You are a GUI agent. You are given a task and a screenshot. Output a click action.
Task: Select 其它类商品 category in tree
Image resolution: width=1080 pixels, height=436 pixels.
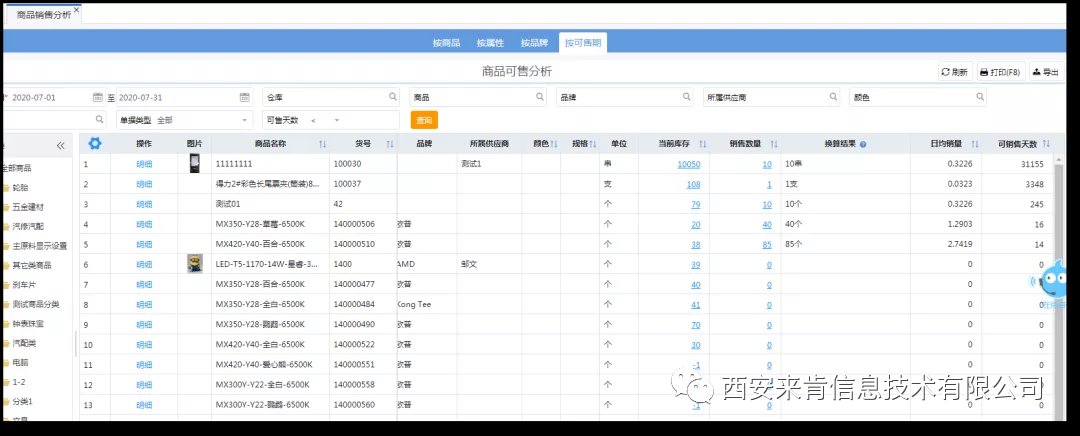click(x=32, y=265)
